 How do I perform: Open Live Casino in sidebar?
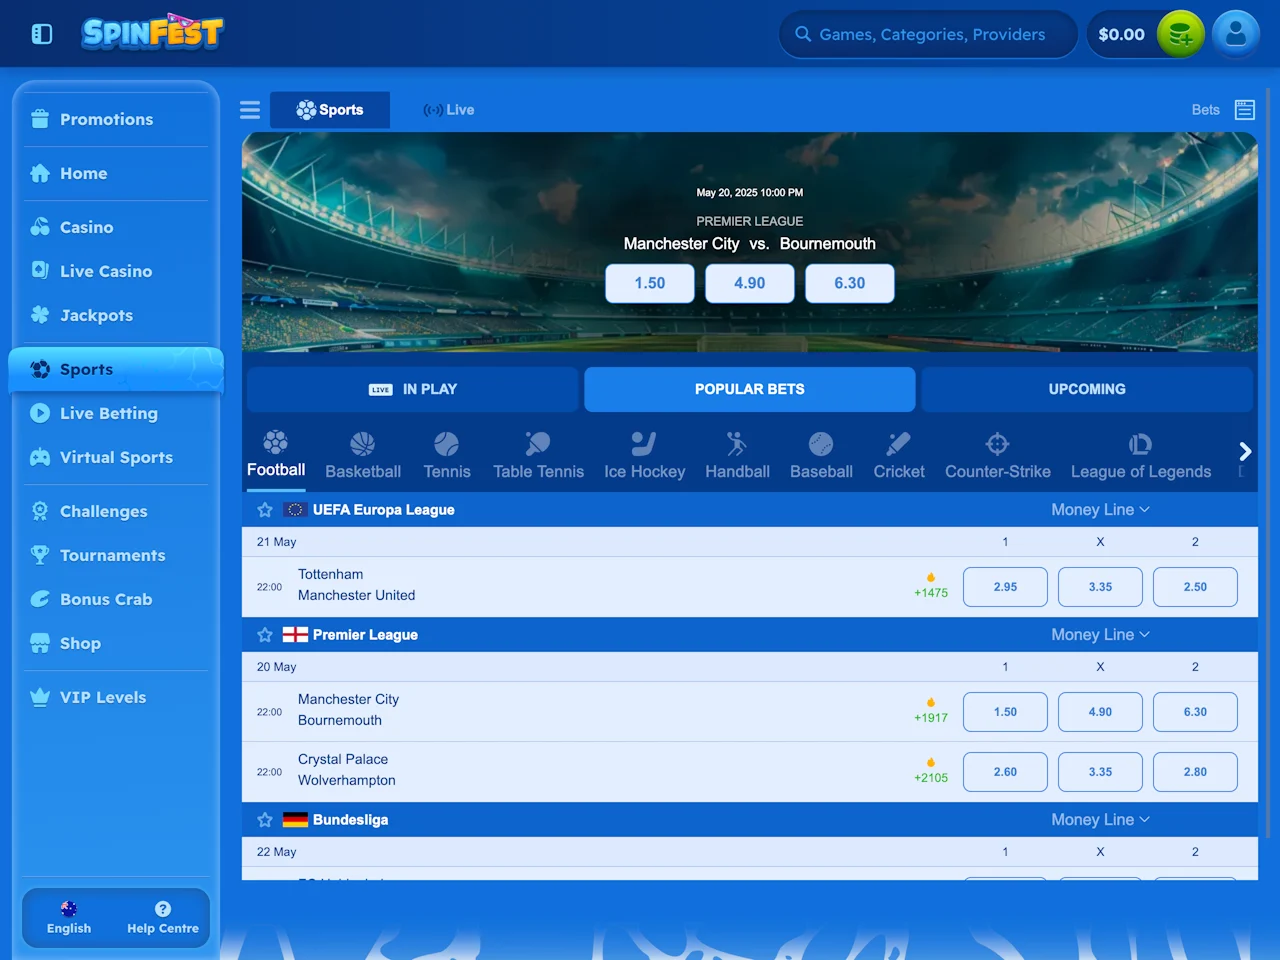tap(116, 271)
